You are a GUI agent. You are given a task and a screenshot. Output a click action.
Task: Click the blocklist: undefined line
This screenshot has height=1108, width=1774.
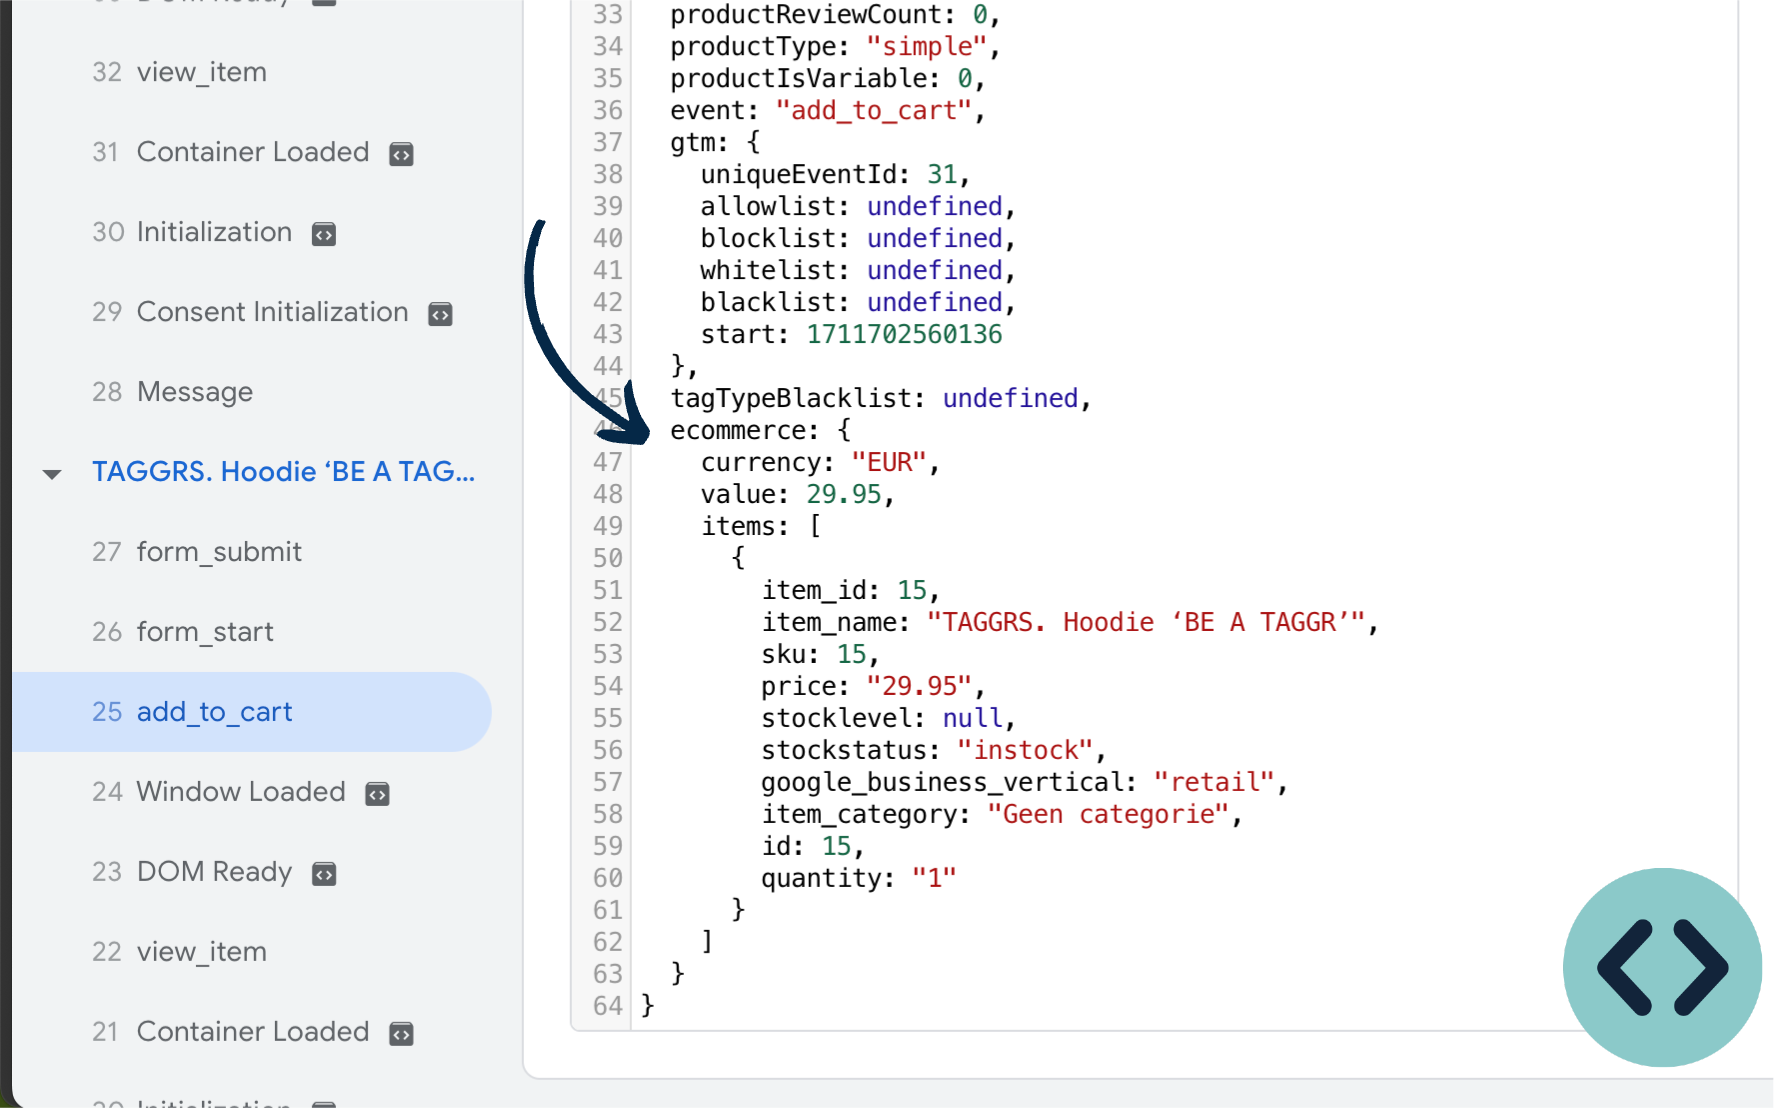(858, 238)
